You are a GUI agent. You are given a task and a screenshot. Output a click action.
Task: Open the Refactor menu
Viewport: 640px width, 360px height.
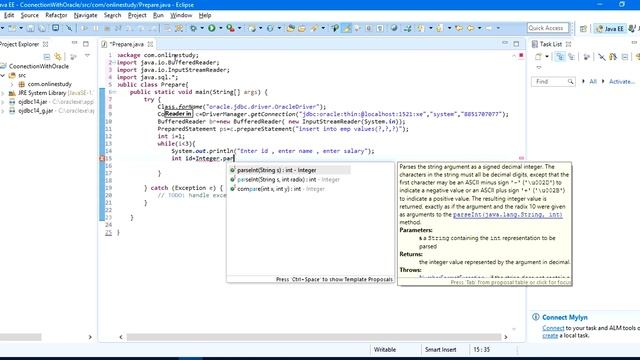coord(56,15)
